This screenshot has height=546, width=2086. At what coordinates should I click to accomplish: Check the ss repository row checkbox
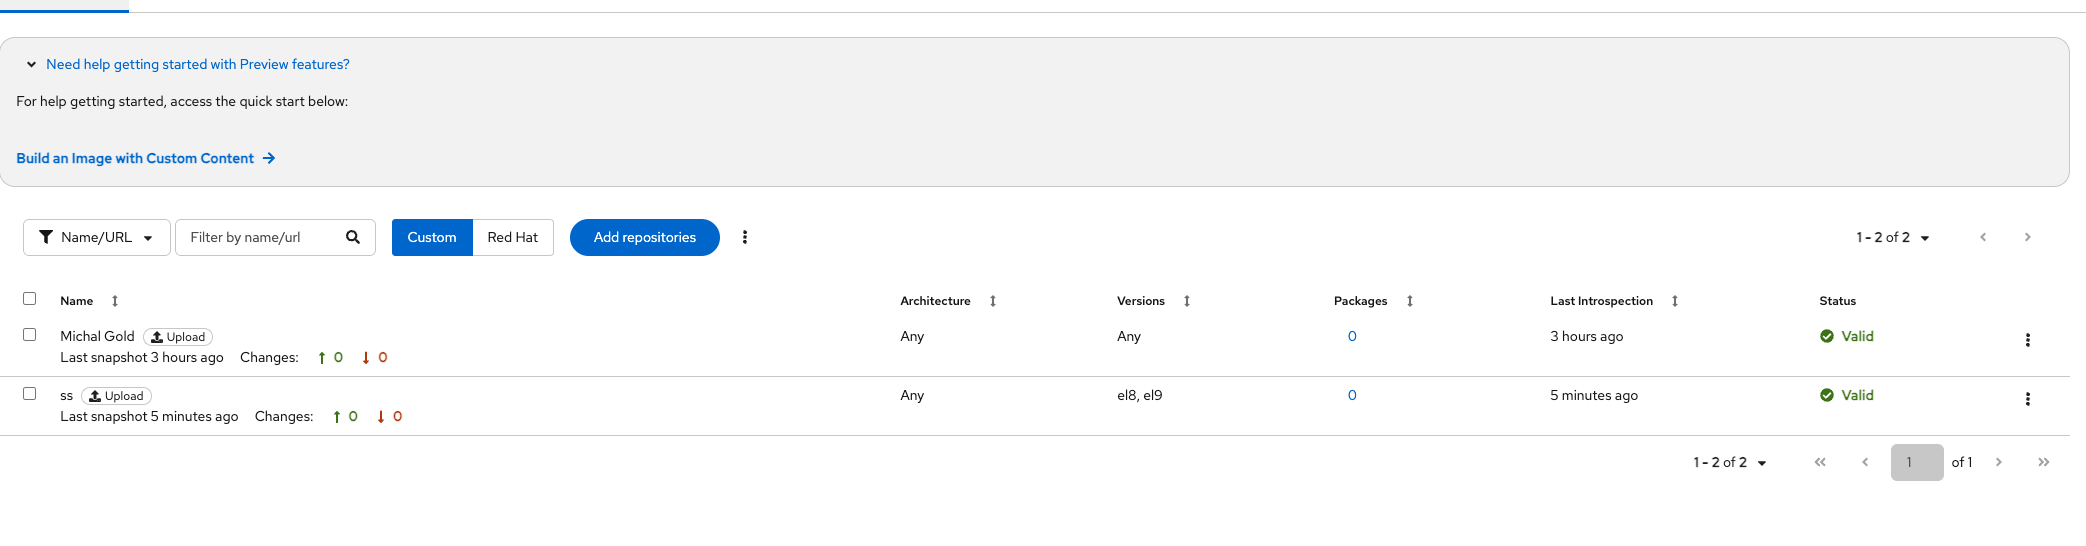point(30,394)
